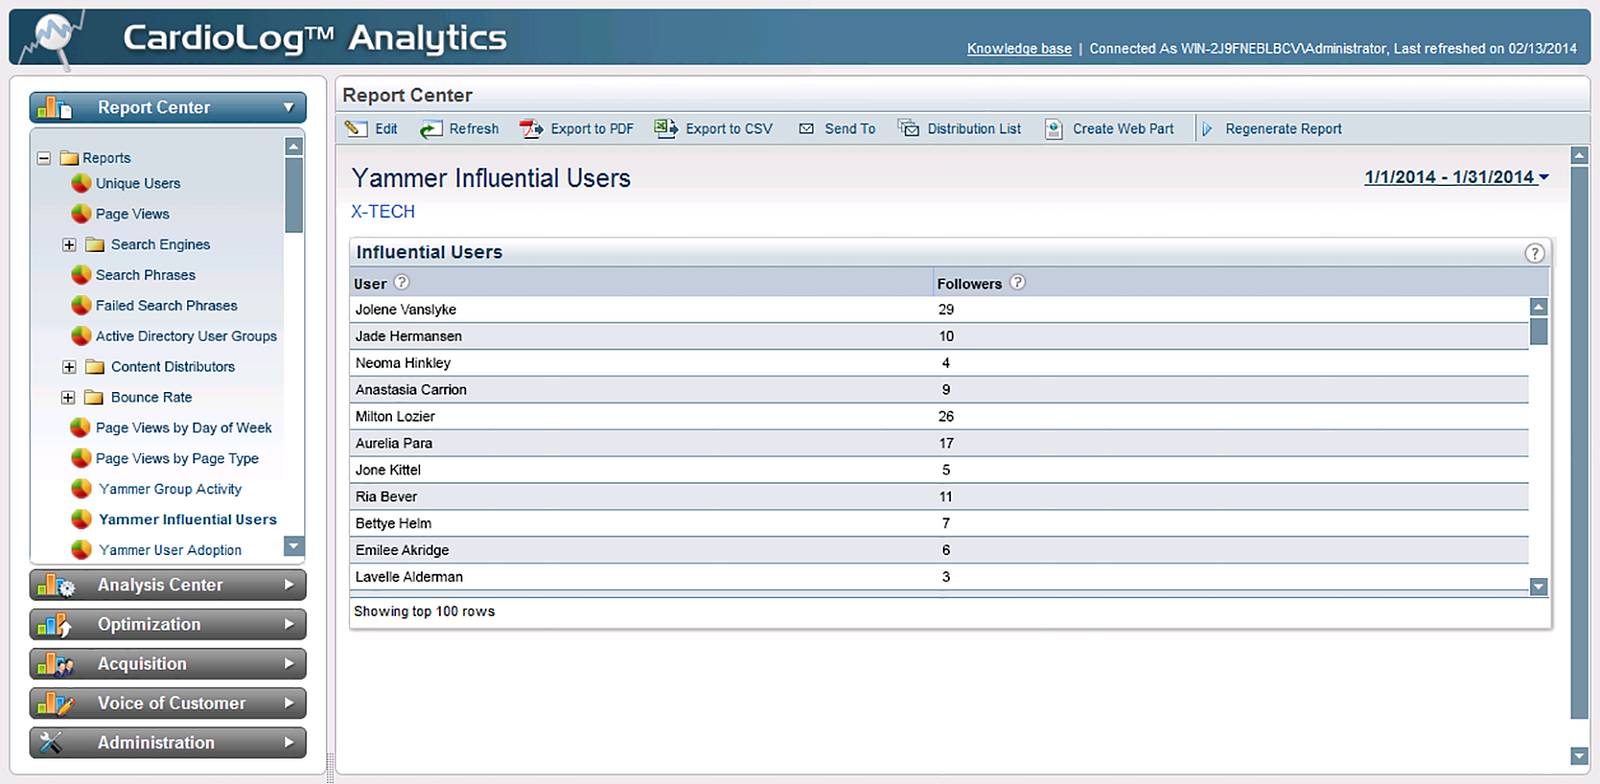1600x784 pixels.
Task: Click the Send To envelope icon
Action: coord(806,129)
